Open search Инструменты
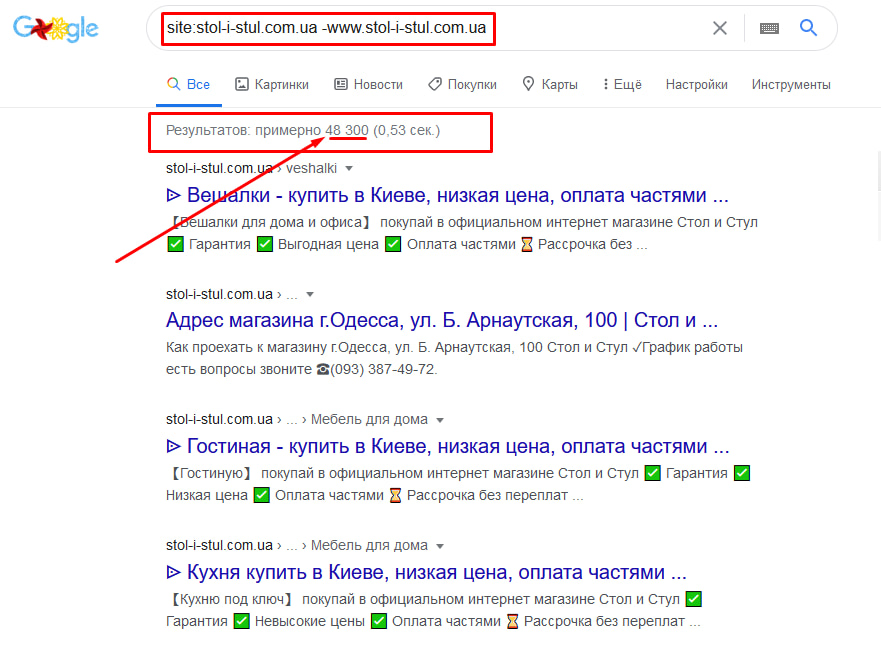Screen dimensions: 881x654 coord(790,84)
